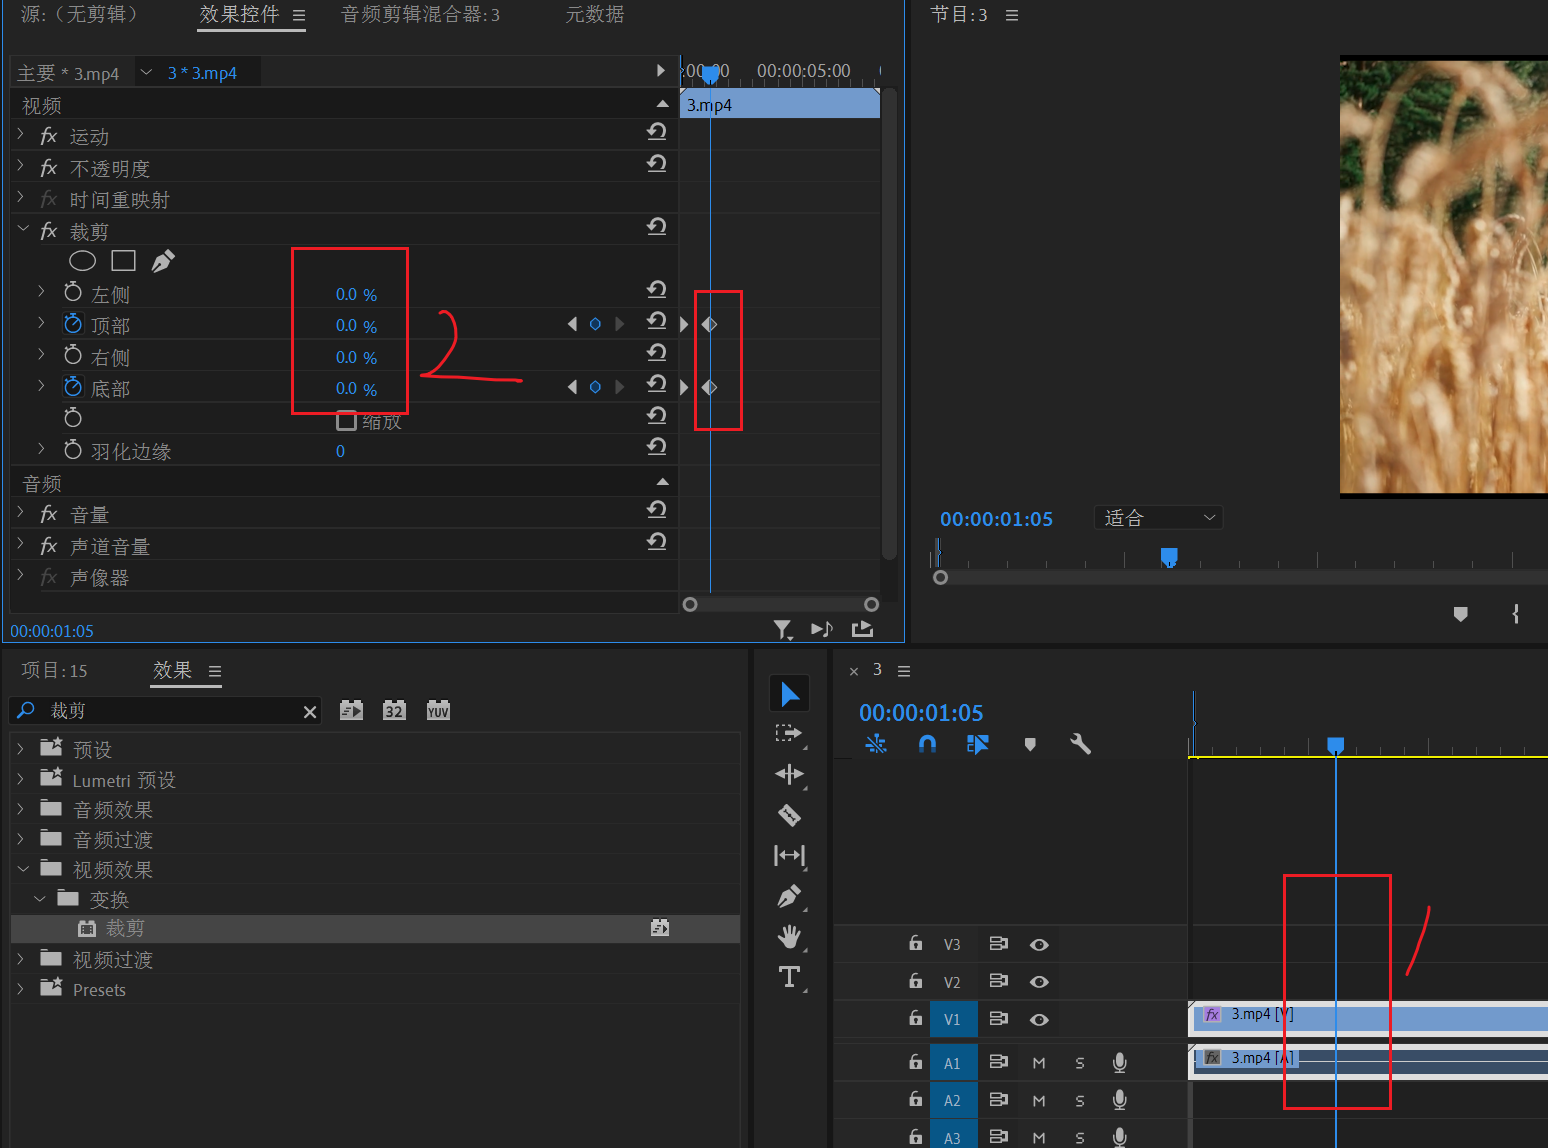Add keyframe button for 底部

tap(595, 387)
